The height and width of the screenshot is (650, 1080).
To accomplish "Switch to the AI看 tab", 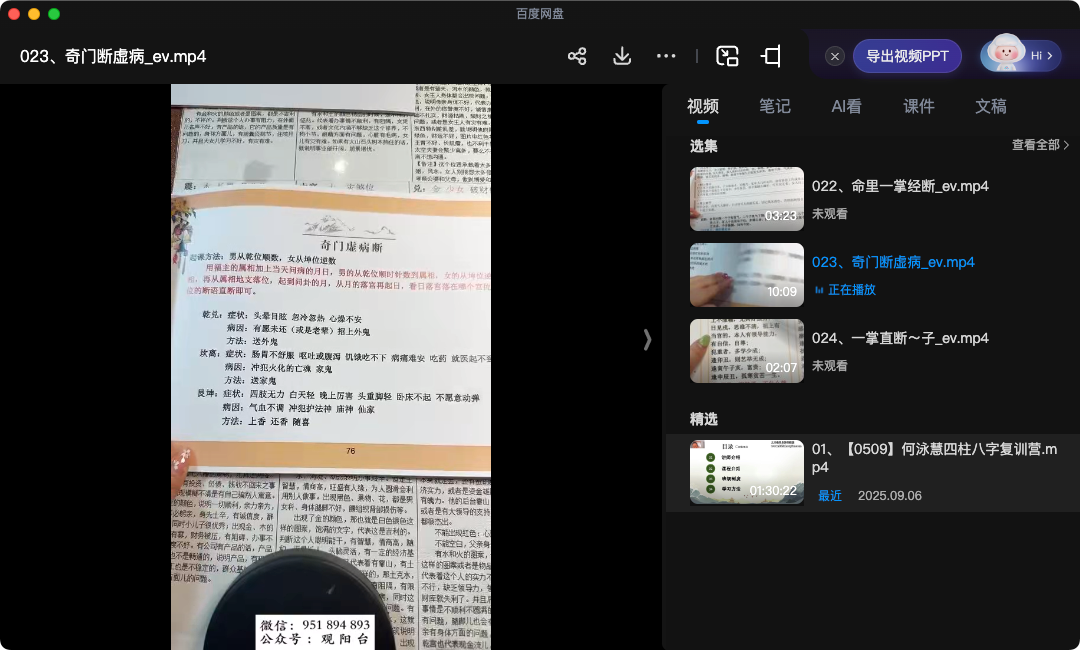I will (x=846, y=107).
